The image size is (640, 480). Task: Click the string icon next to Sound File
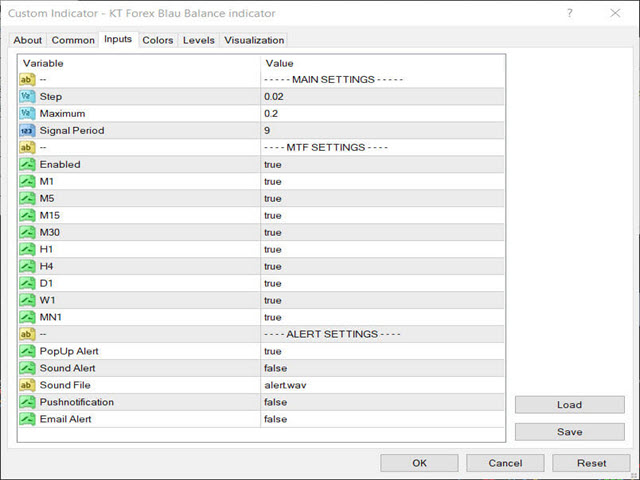[27, 385]
